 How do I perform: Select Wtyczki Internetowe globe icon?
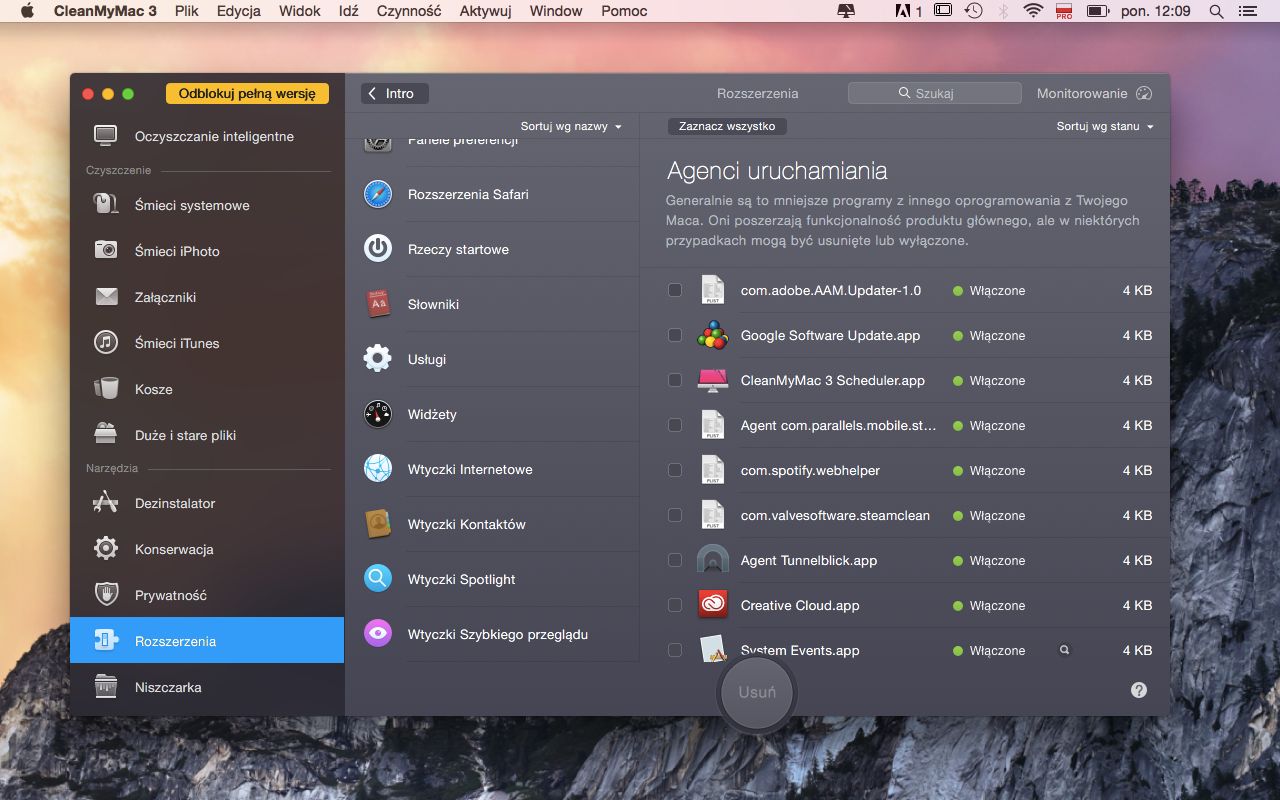[x=377, y=469]
